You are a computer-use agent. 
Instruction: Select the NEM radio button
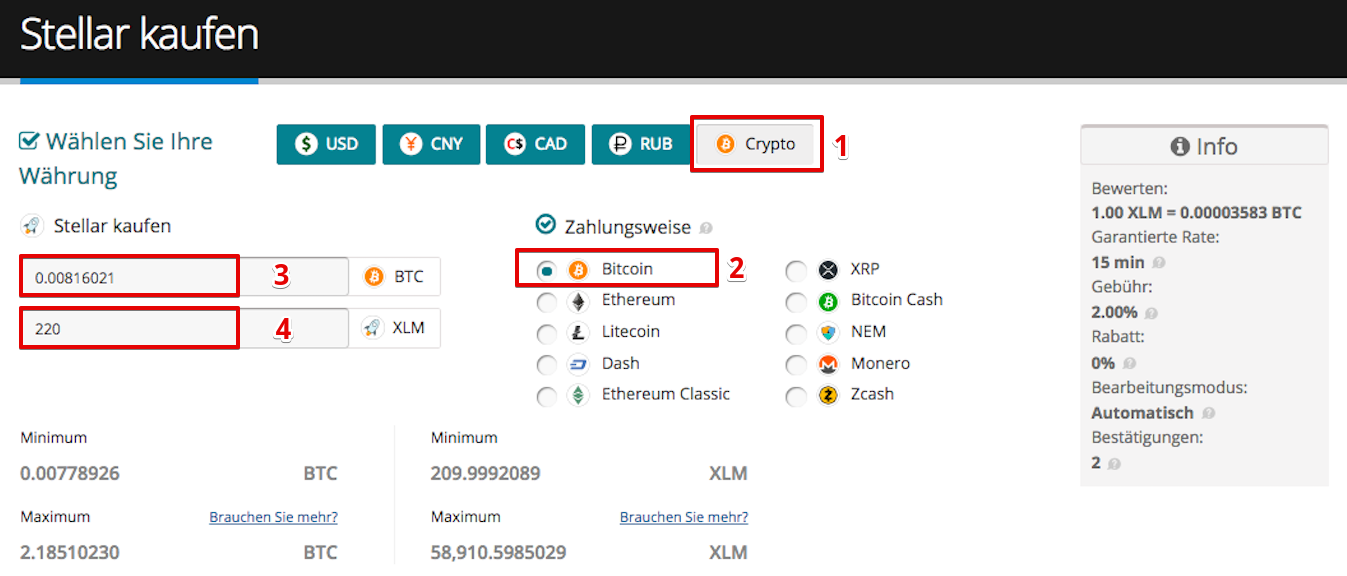point(796,334)
